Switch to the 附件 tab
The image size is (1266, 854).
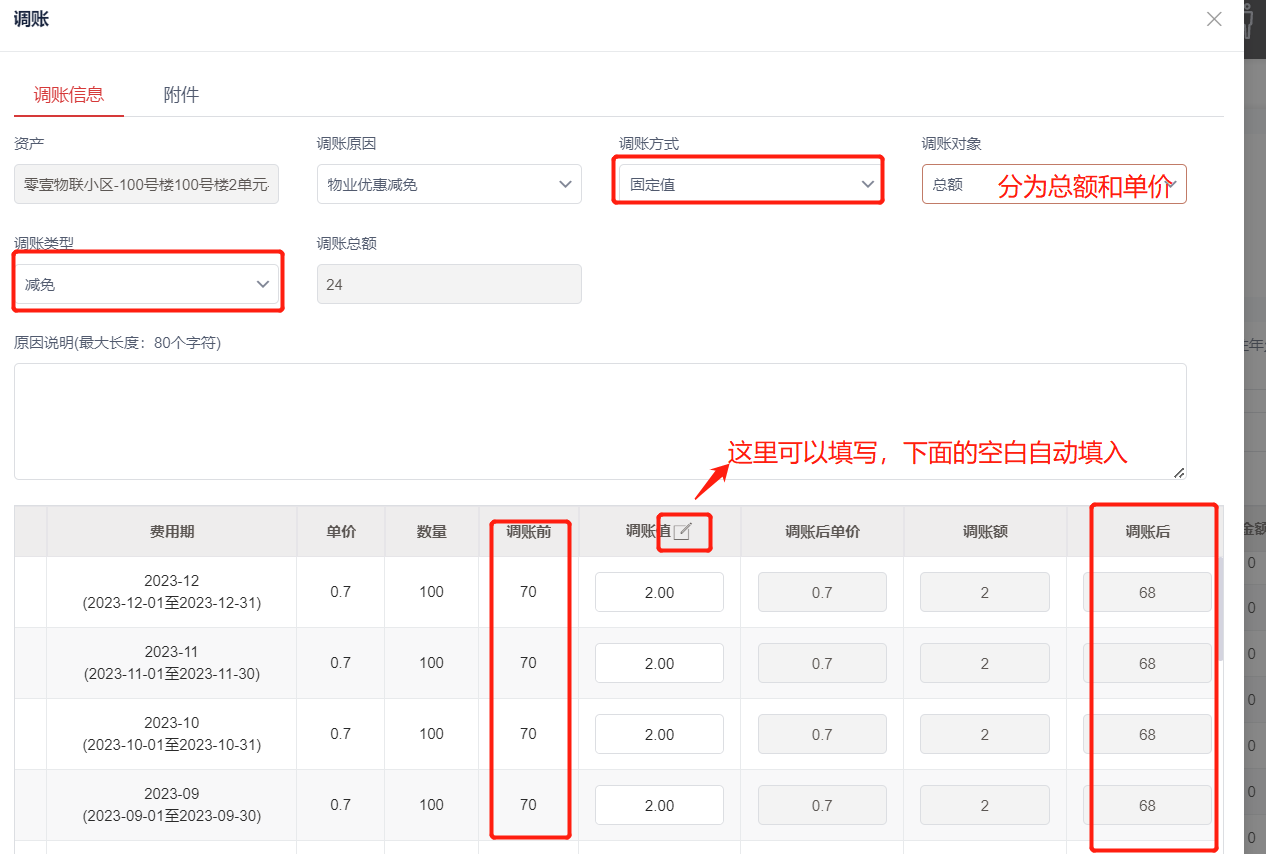tap(181, 95)
